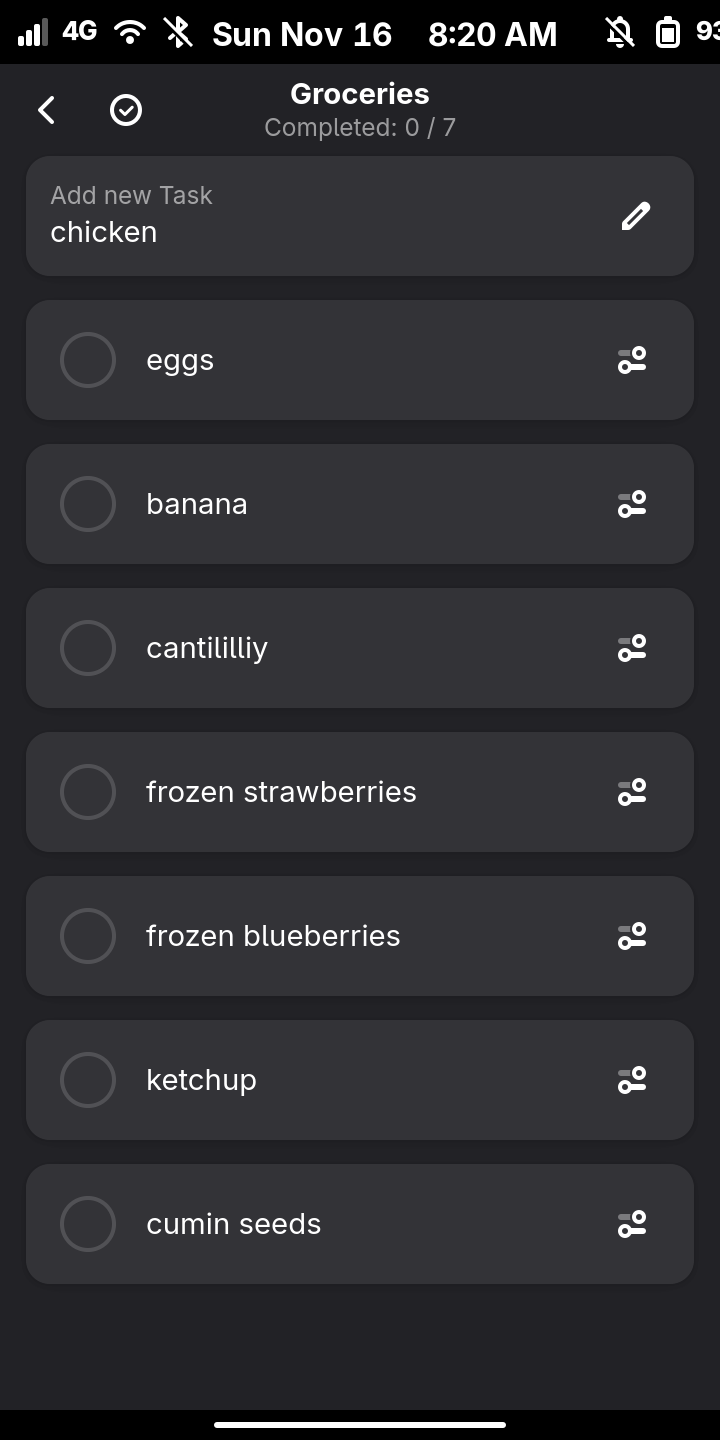Toggle the frozen blueberries checkbox

[88, 936]
